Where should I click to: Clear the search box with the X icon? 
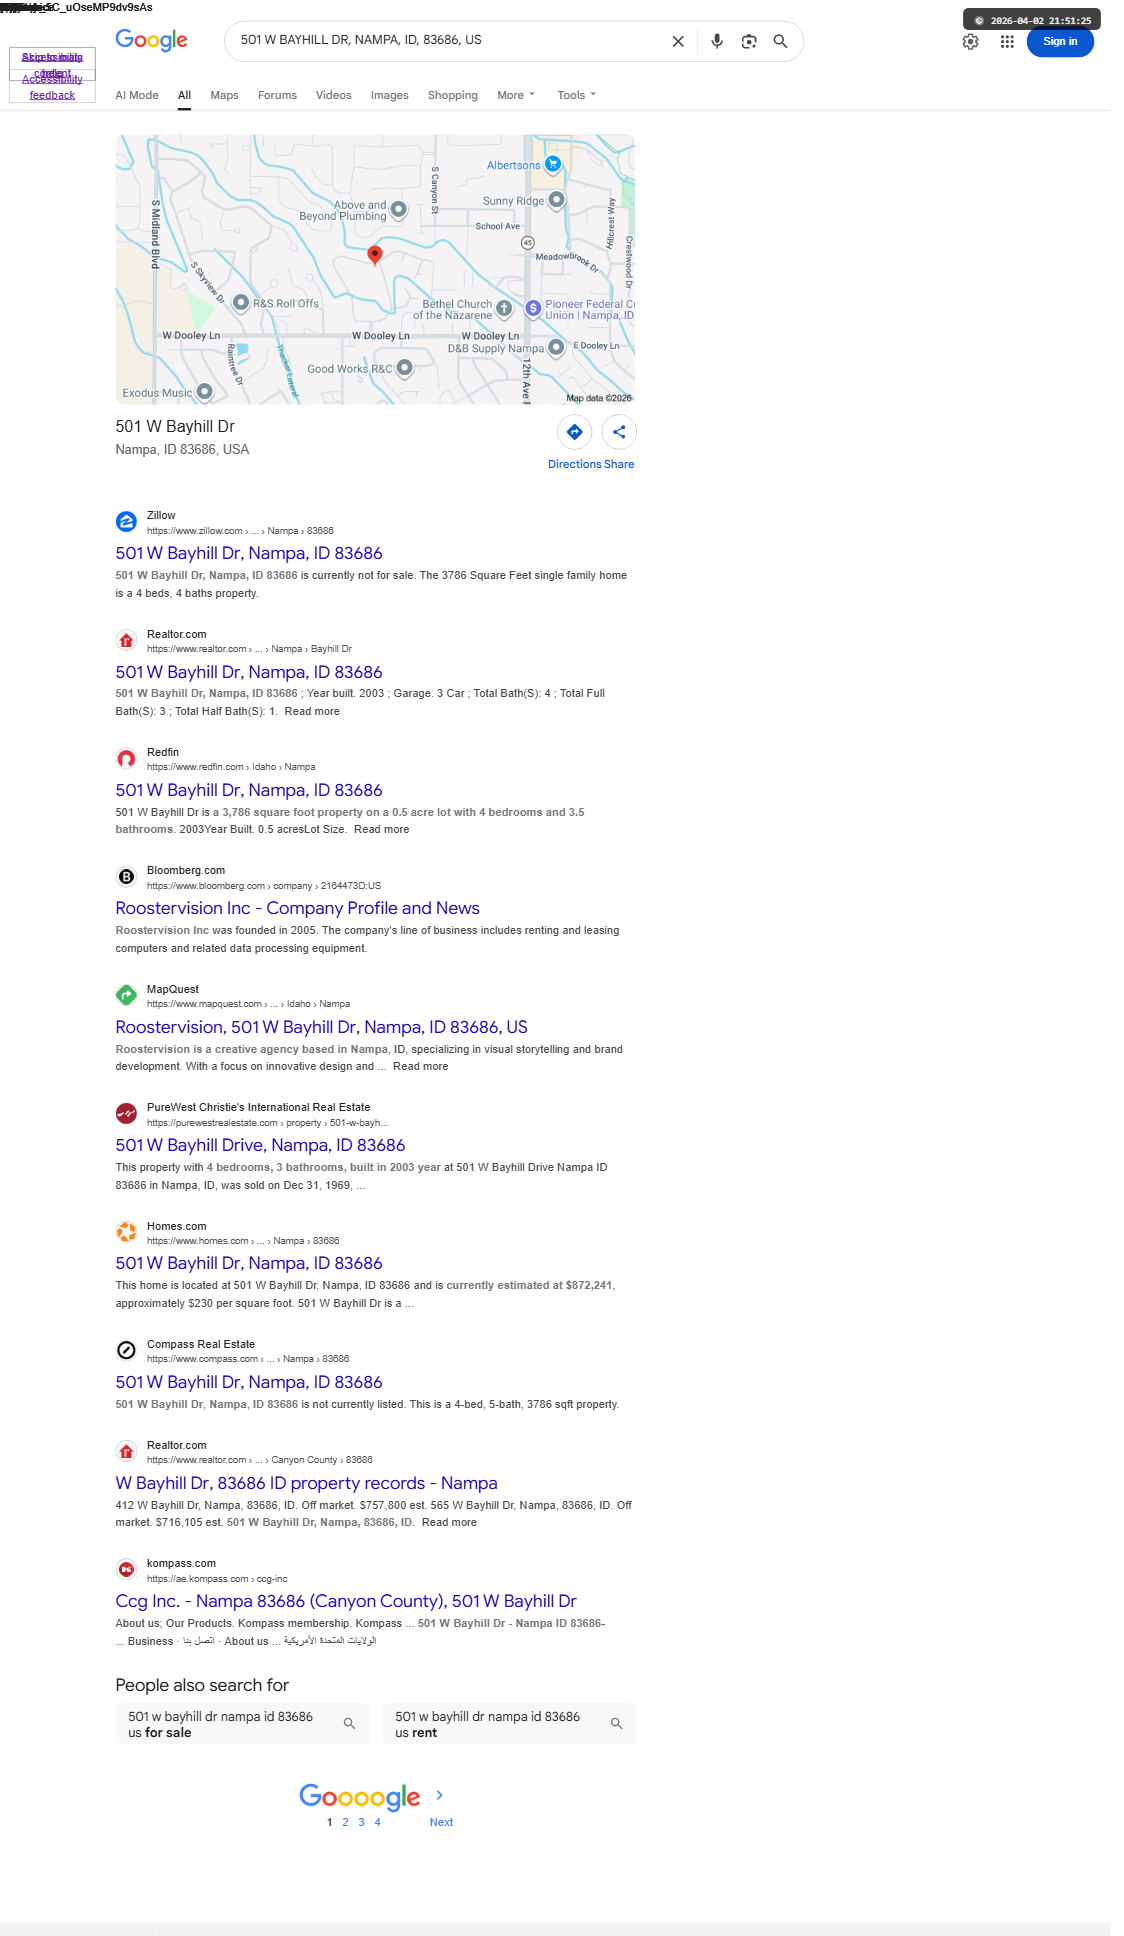[678, 41]
